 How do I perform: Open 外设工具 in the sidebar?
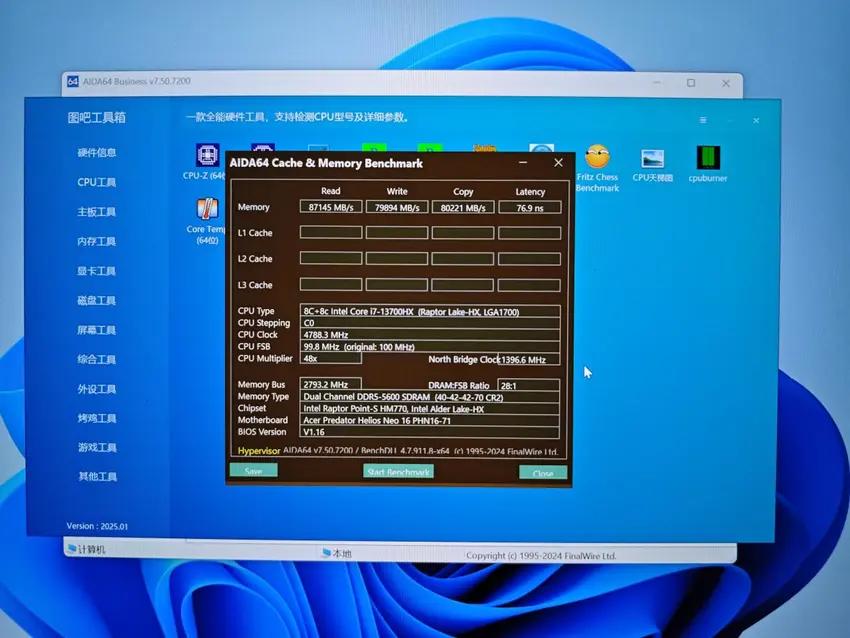[x=96, y=389]
